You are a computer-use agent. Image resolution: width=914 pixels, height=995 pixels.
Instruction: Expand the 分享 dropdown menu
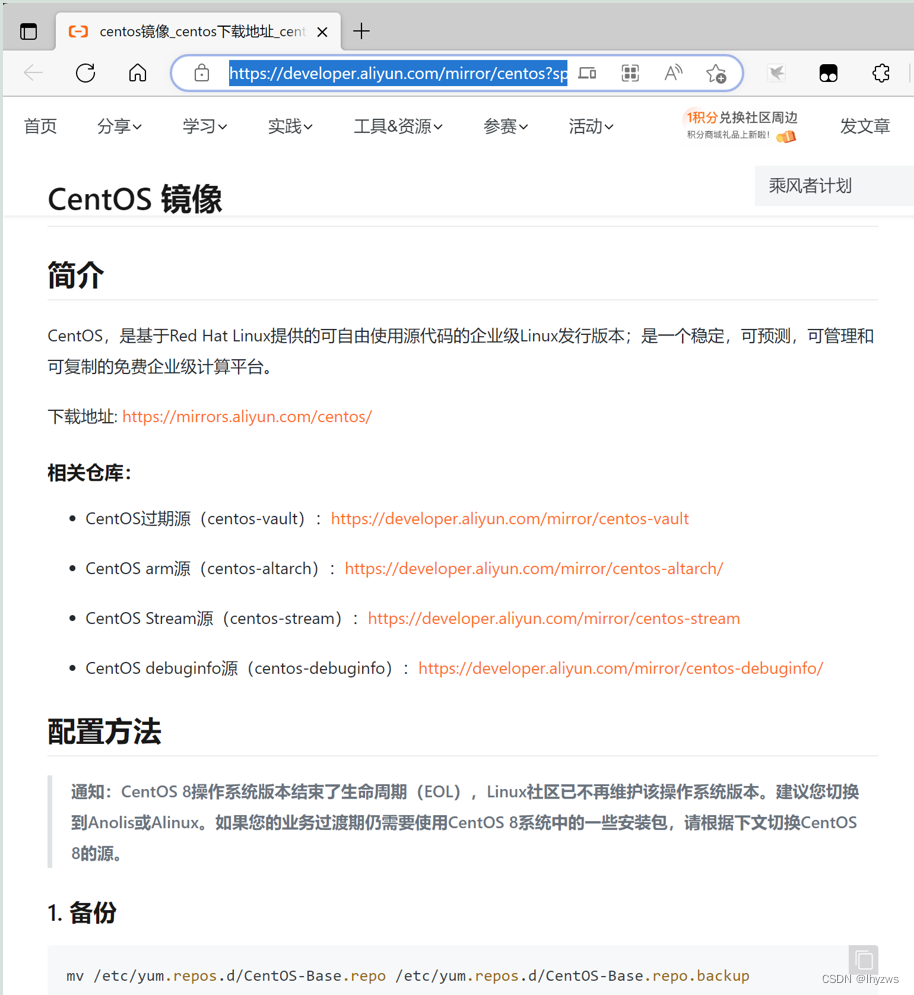point(119,126)
